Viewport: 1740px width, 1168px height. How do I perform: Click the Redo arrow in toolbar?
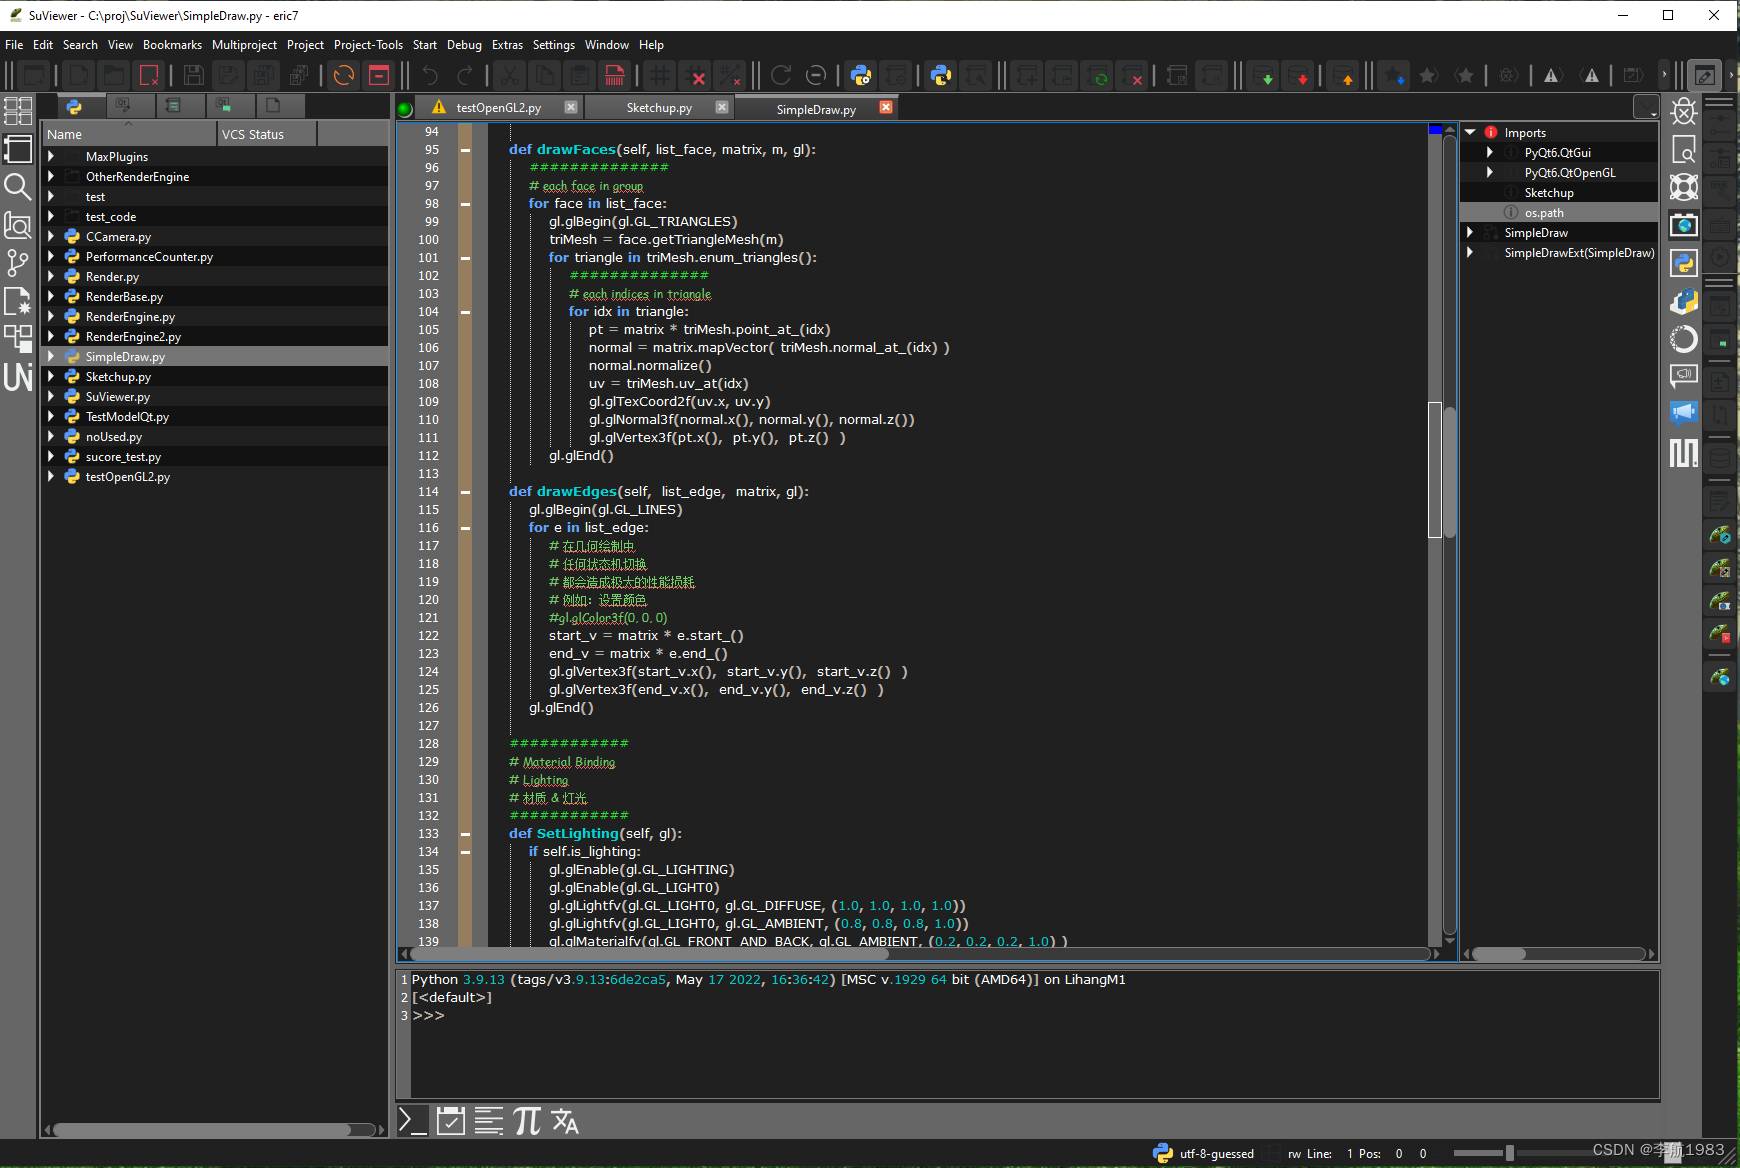pyautogui.click(x=465, y=75)
